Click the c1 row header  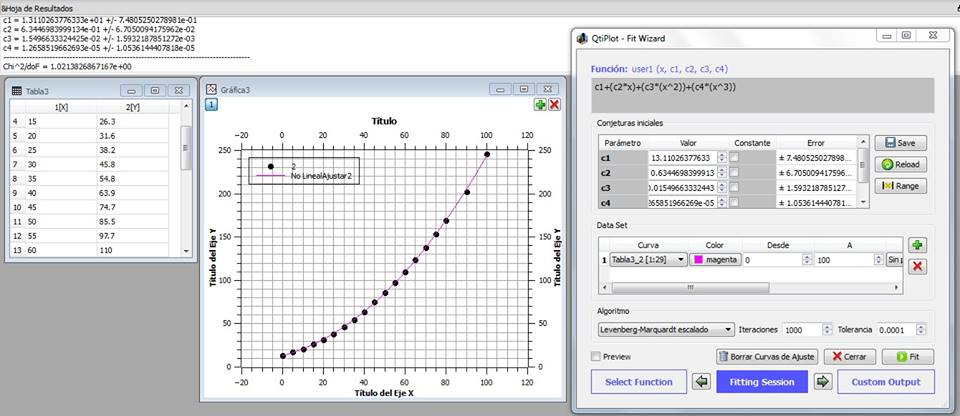coord(623,157)
